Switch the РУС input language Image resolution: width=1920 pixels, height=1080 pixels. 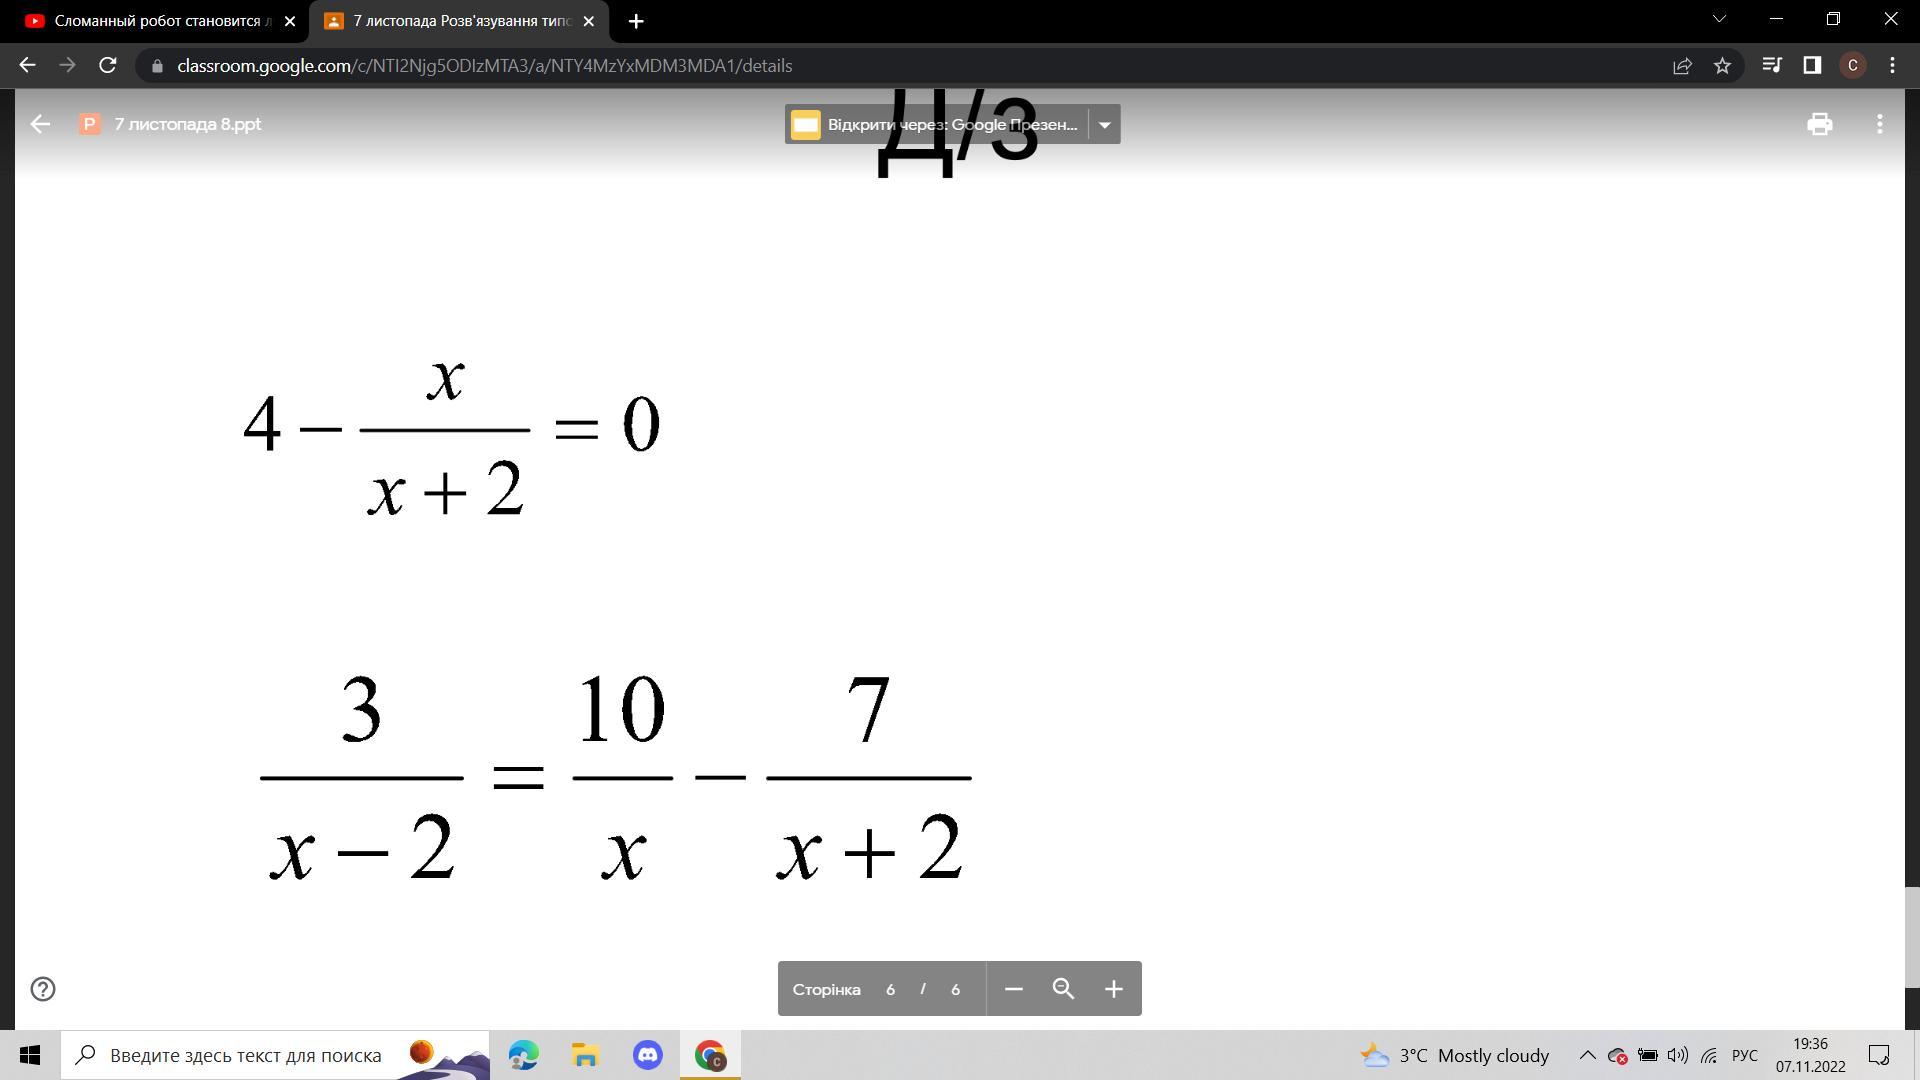click(1745, 1055)
